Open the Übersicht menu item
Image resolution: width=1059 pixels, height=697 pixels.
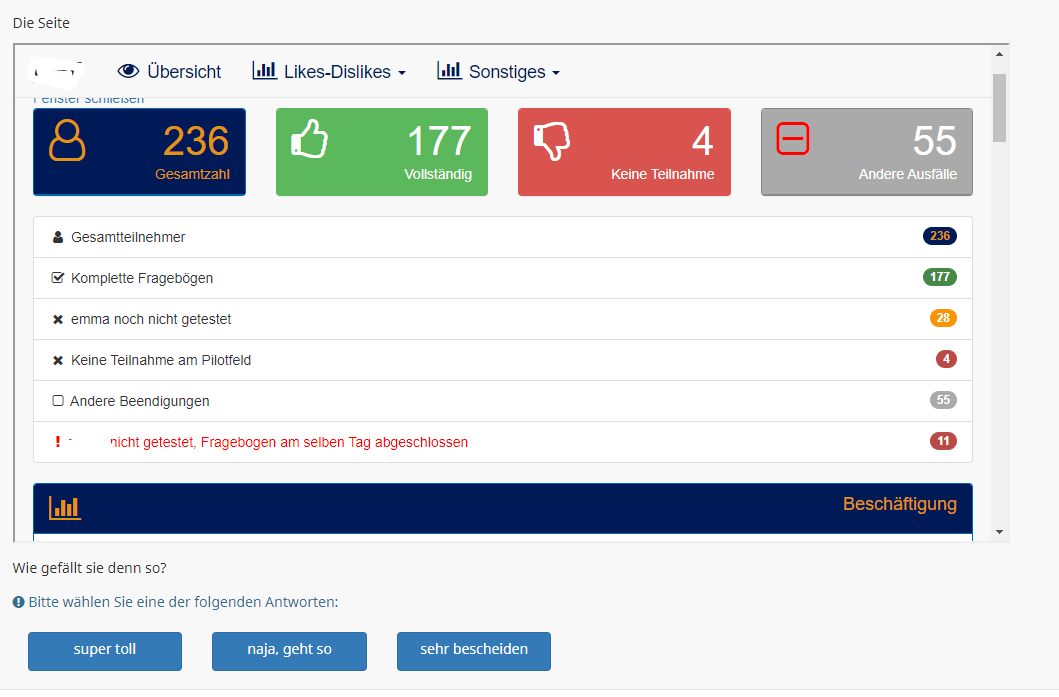(x=183, y=72)
